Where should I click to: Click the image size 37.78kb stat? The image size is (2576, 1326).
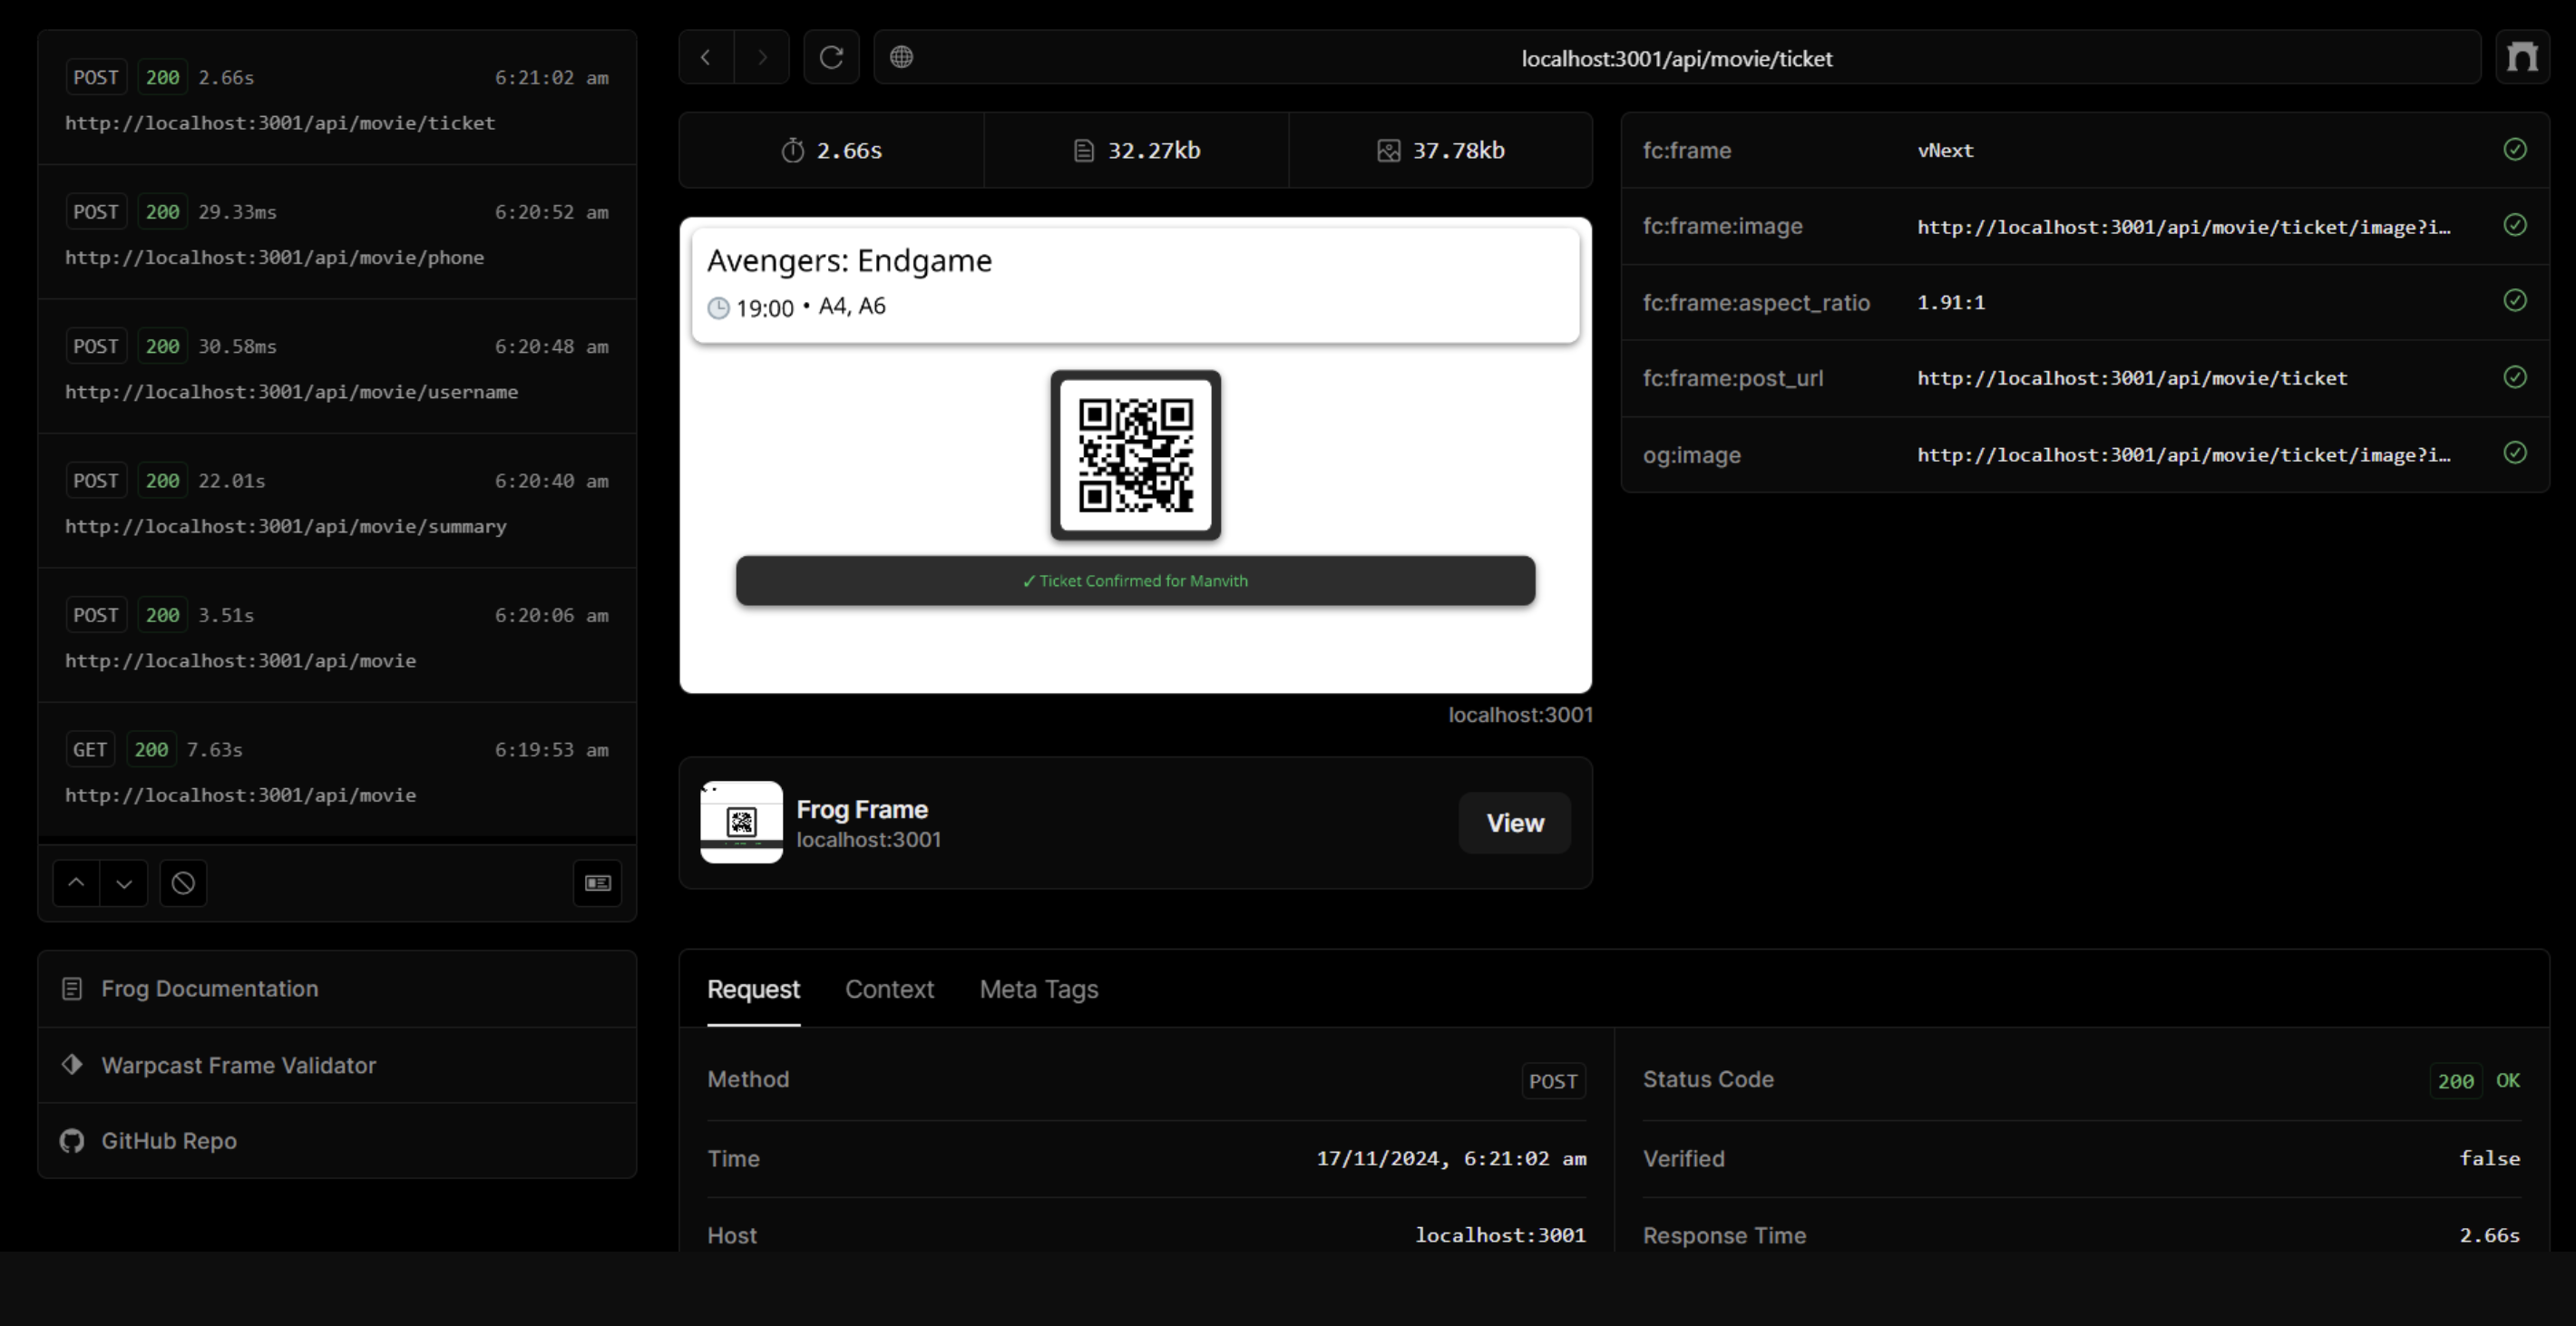click(1441, 150)
